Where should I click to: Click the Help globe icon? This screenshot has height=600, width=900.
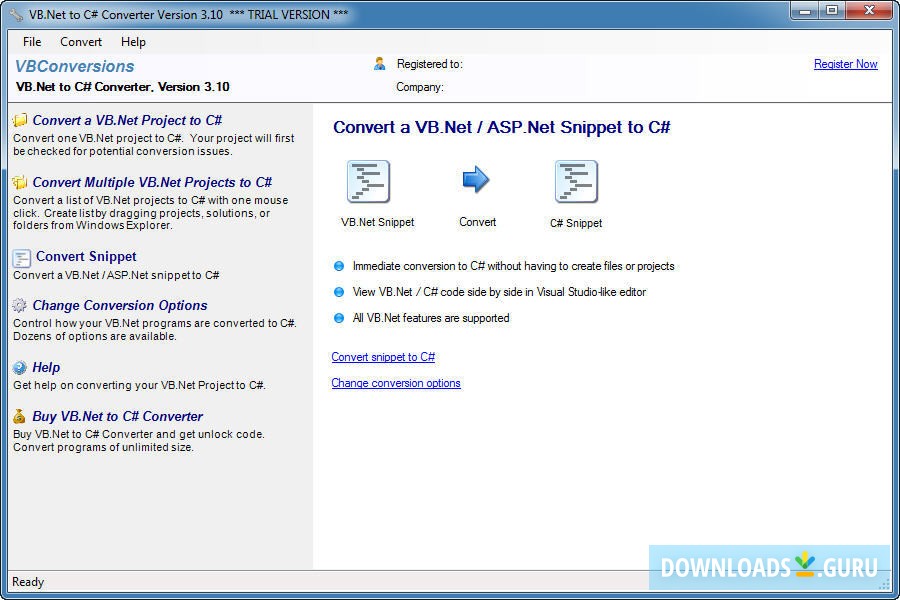(x=20, y=367)
